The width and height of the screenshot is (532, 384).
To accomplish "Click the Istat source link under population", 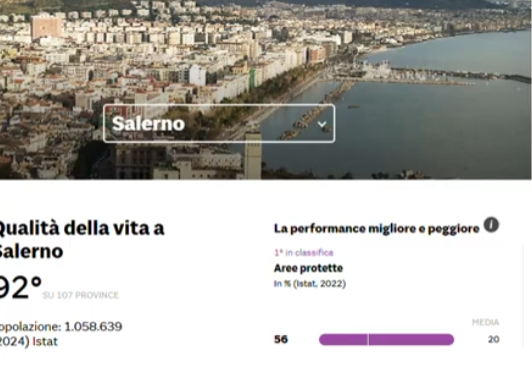I will (45, 341).
